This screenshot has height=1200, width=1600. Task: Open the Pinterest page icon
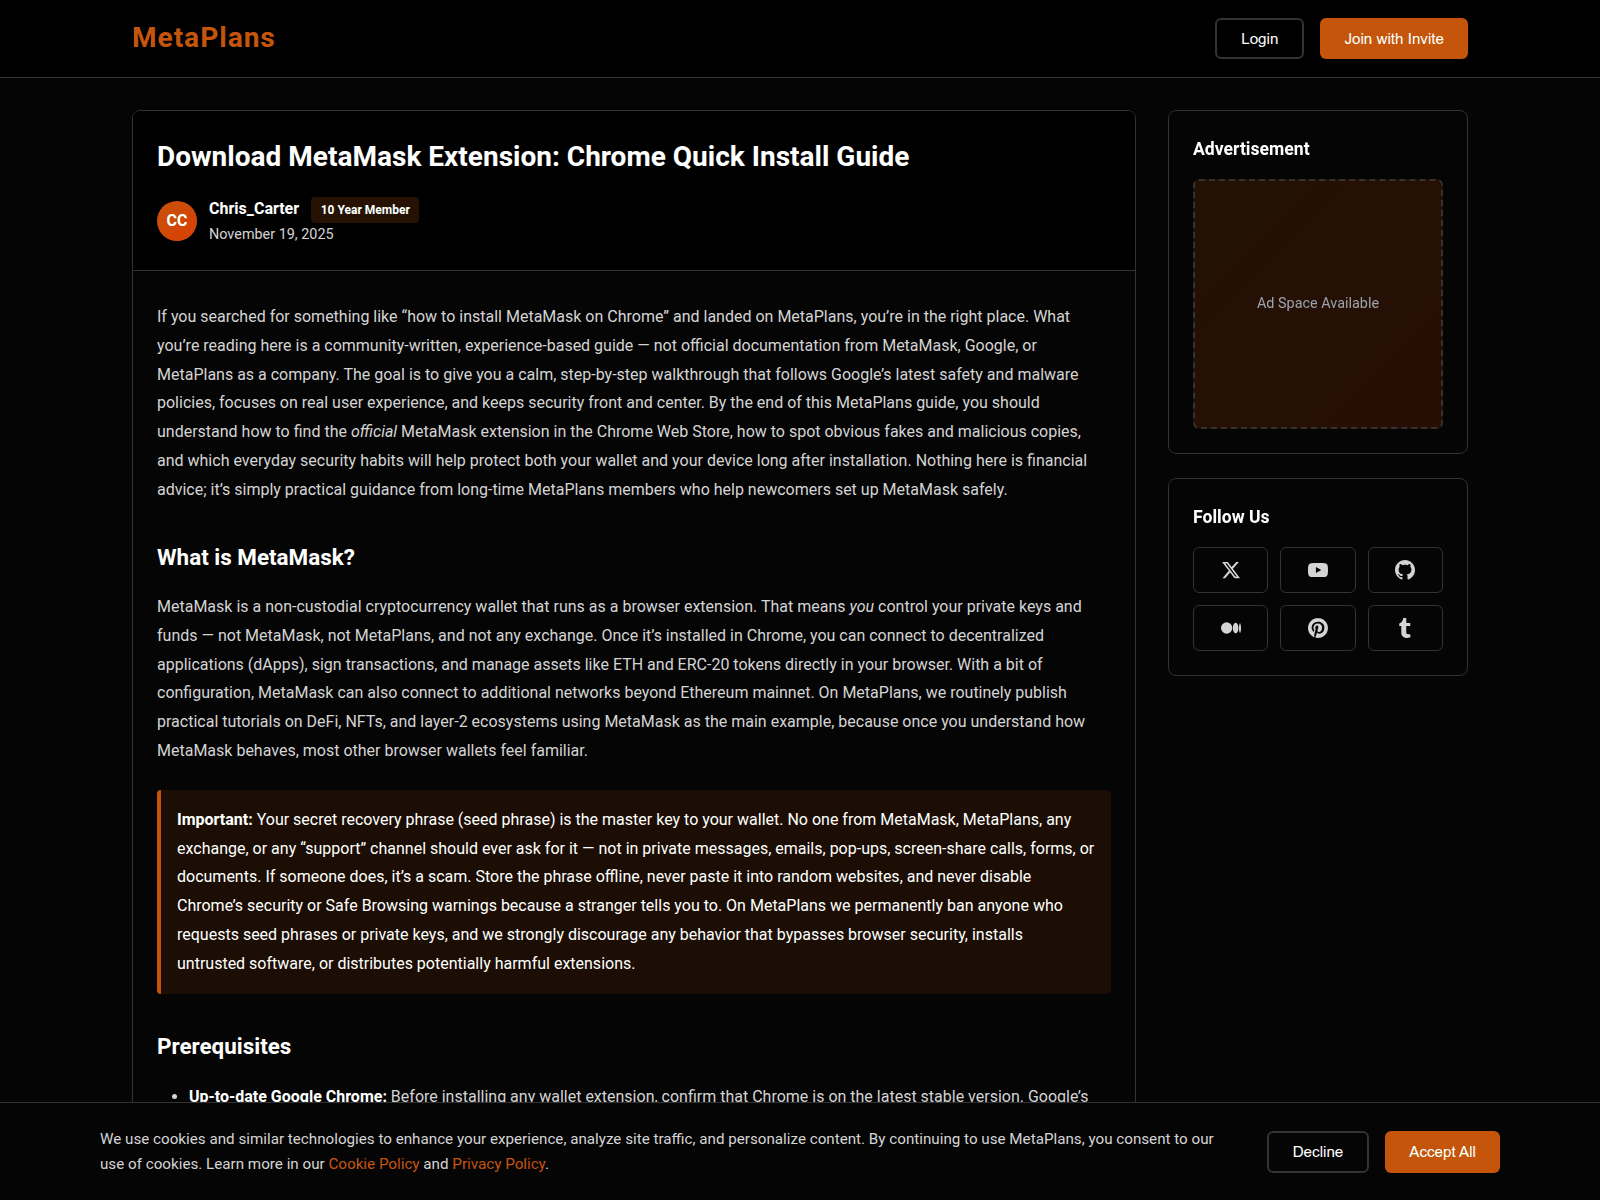coord(1317,627)
